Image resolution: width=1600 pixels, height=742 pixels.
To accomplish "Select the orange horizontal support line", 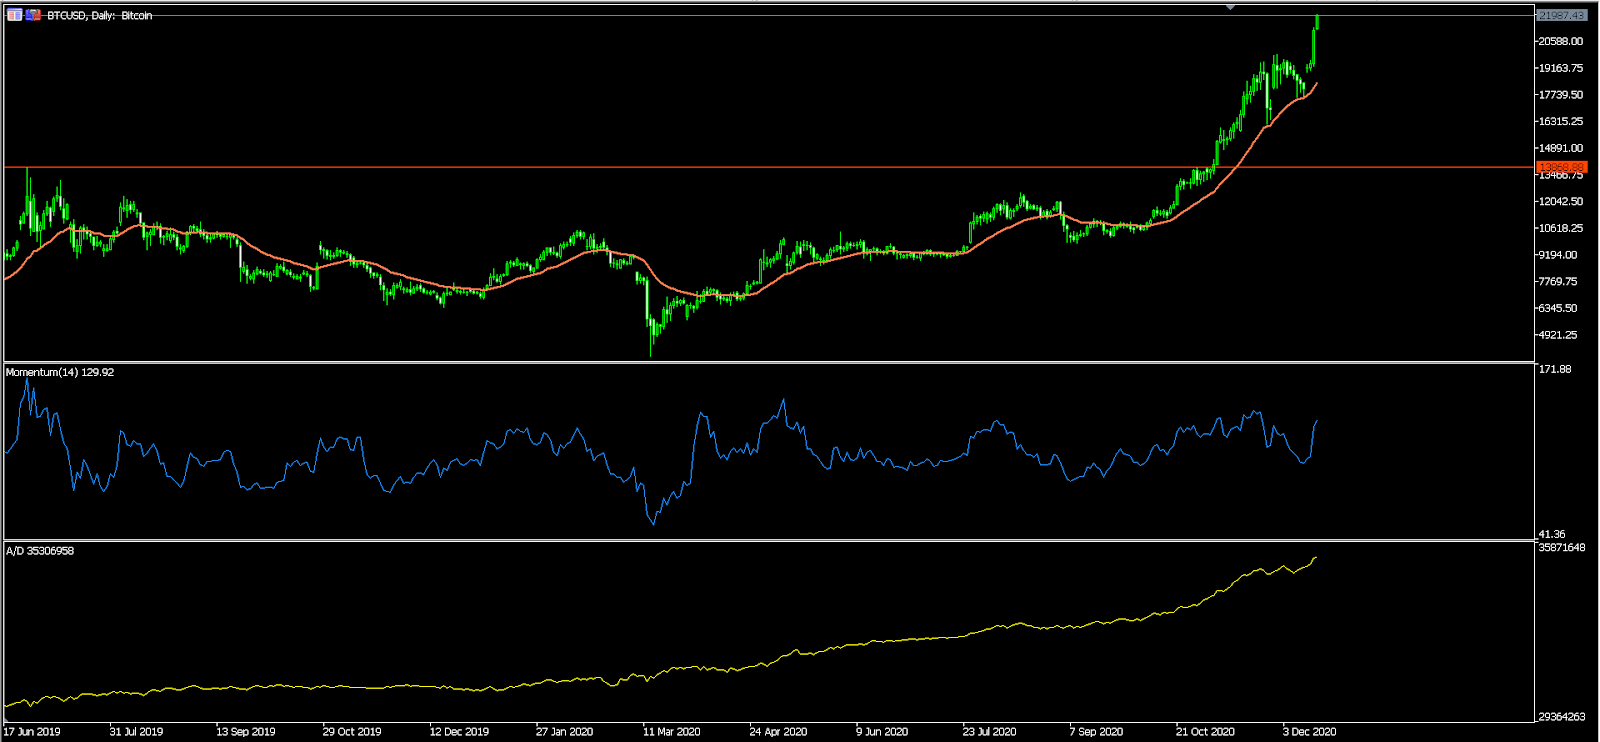I will (x=768, y=167).
